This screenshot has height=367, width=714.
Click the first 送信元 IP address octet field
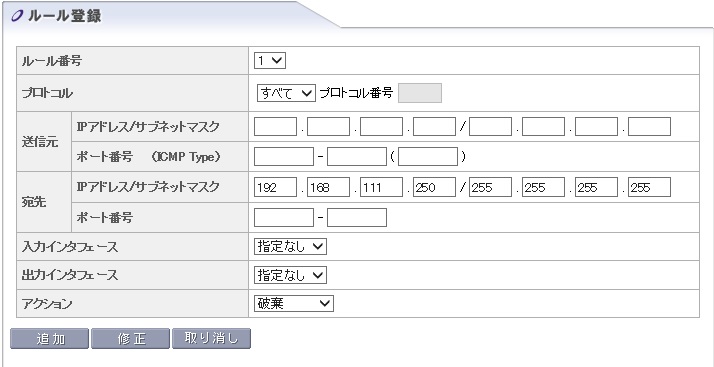(x=275, y=127)
